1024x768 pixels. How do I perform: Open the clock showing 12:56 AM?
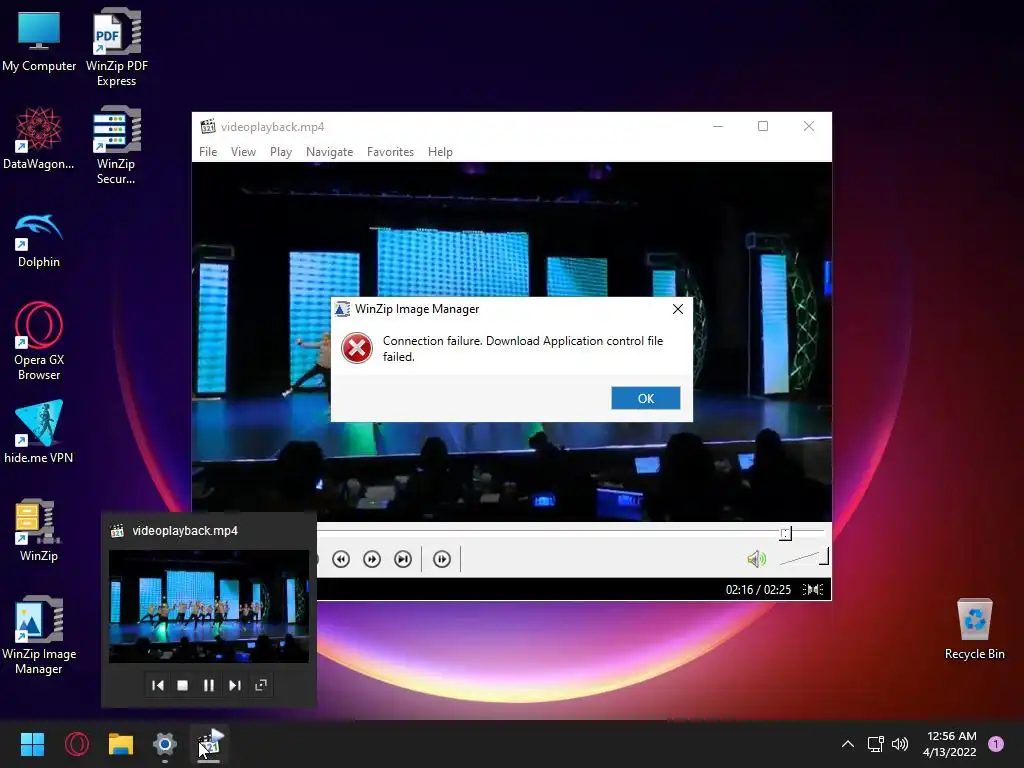[950, 744]
